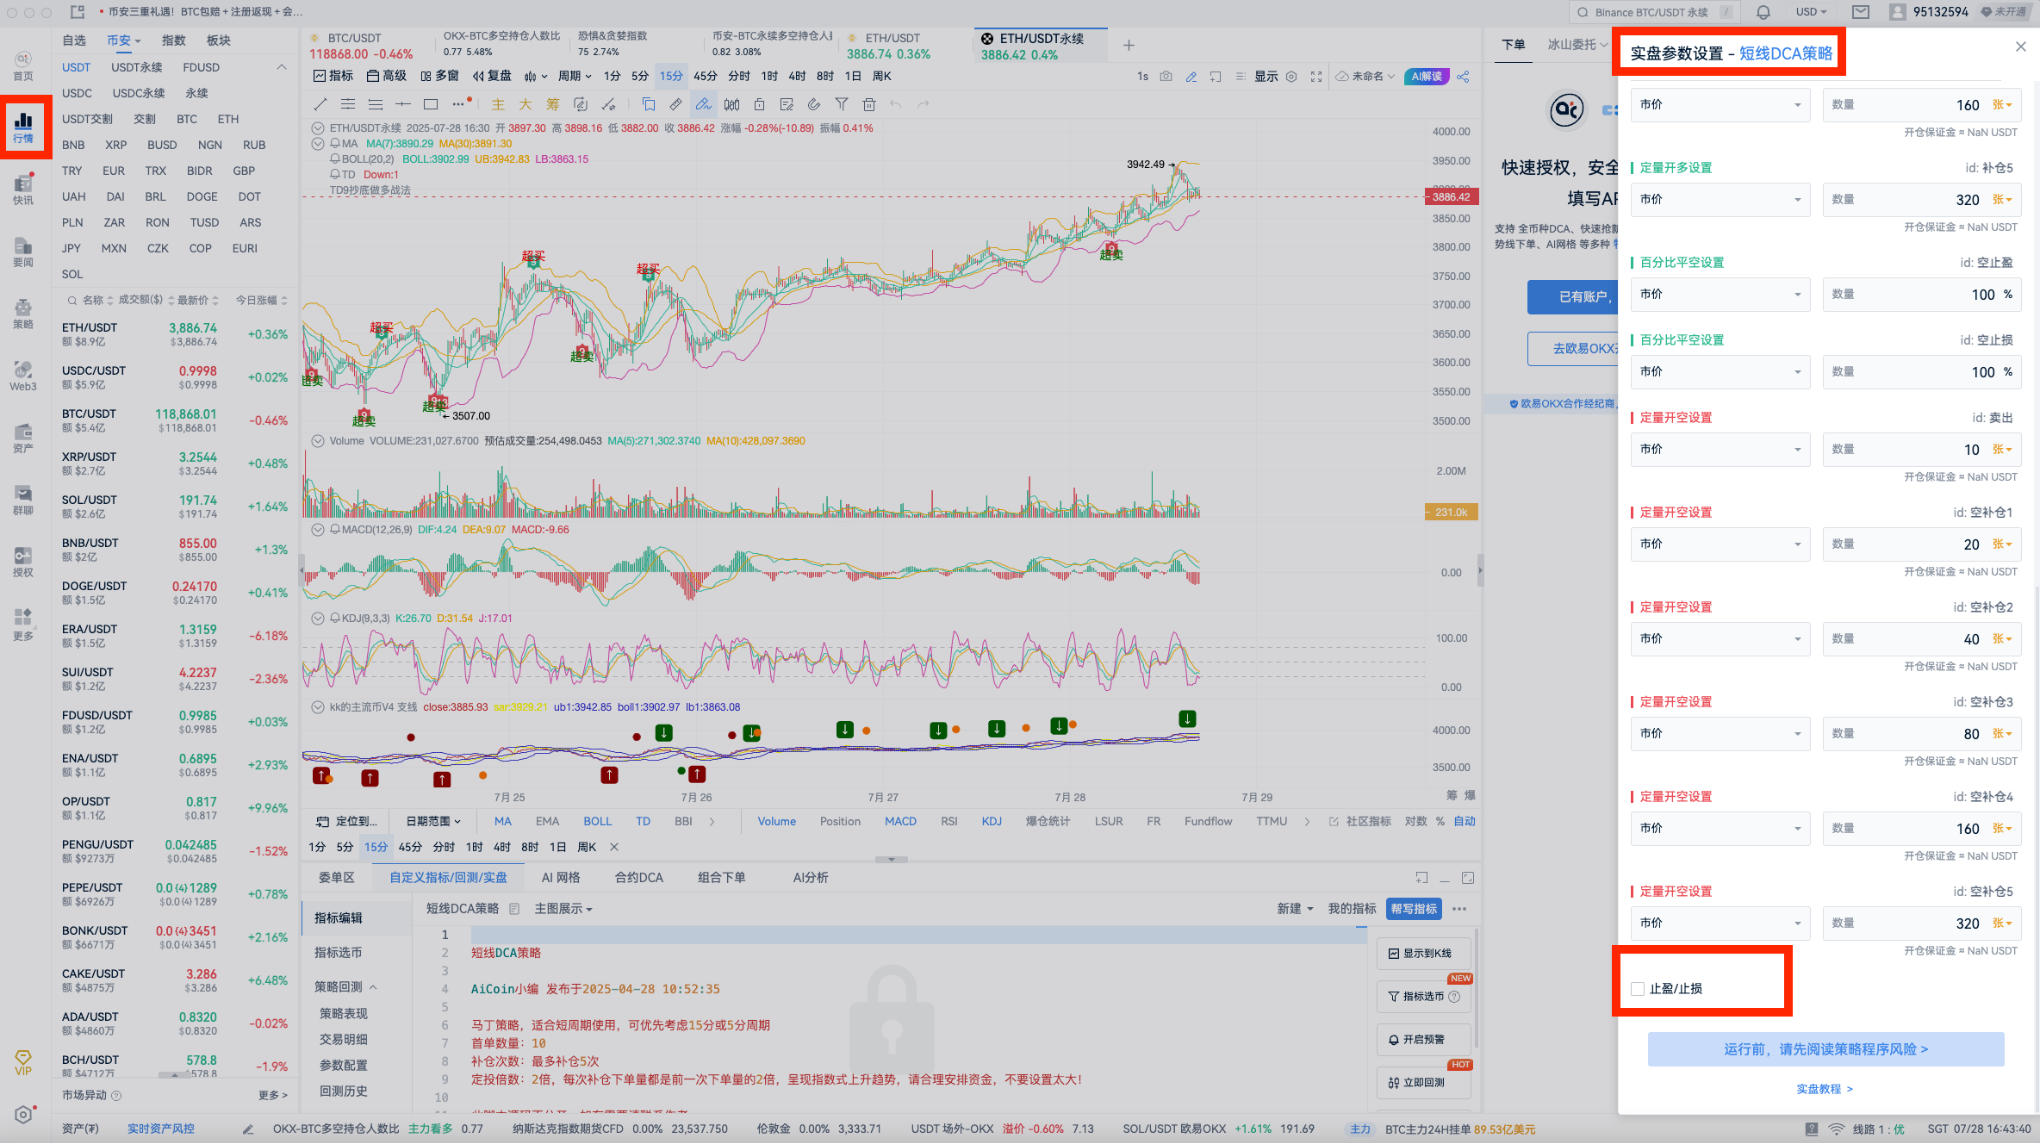Click the AI解读 button

[x=1427, y=76]
